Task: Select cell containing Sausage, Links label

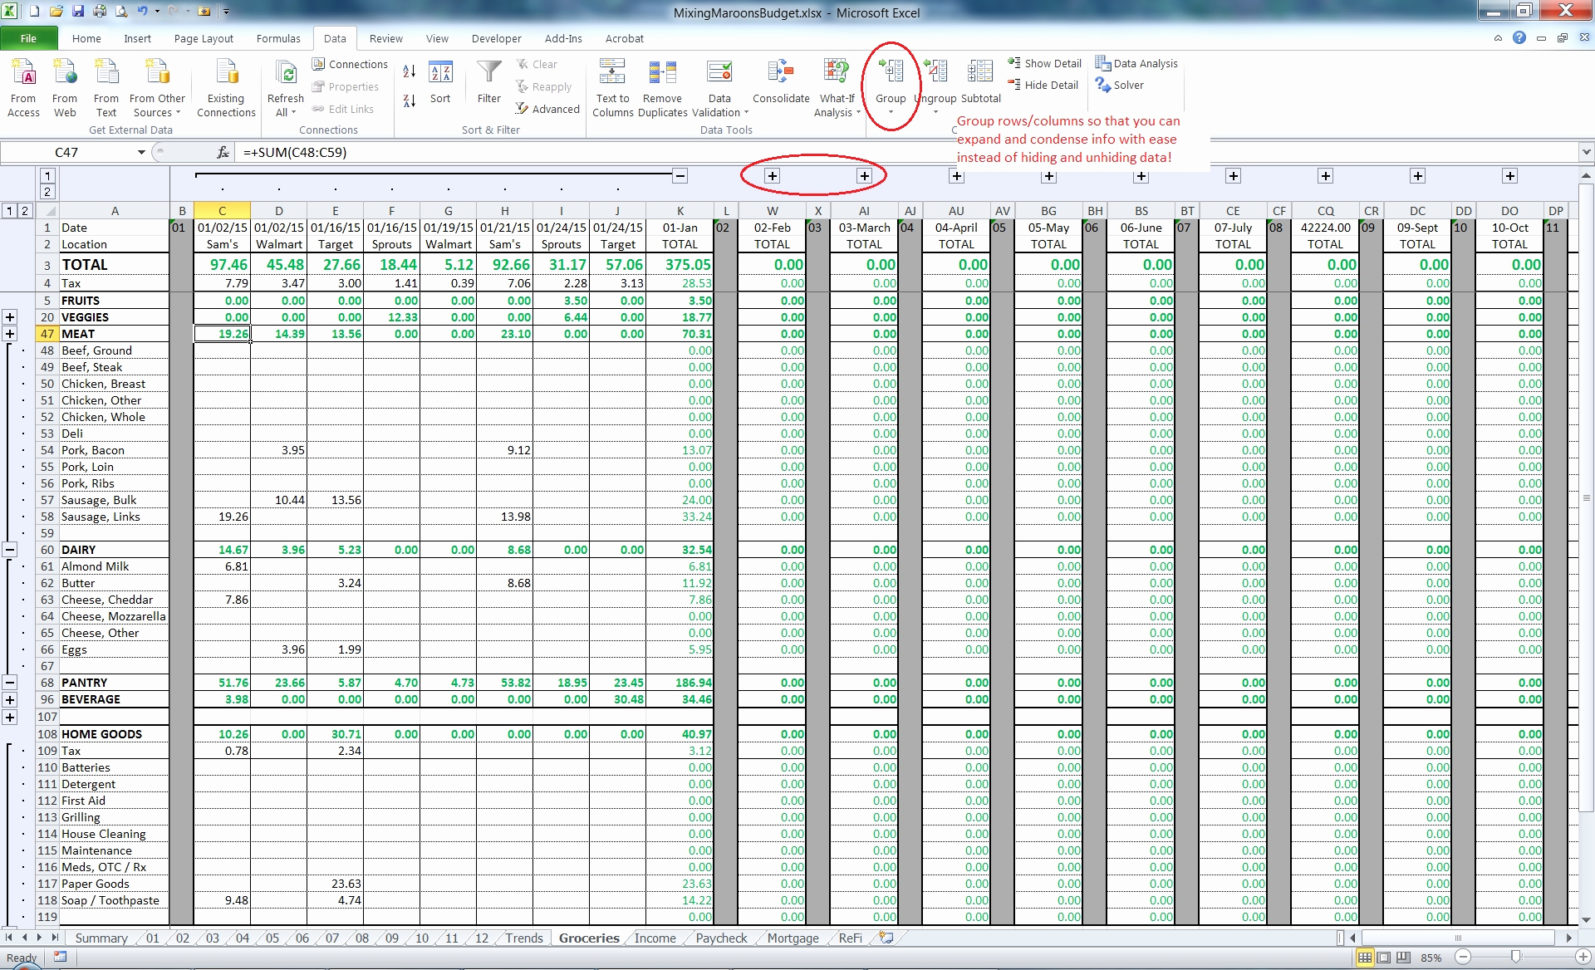Action: 114,517
